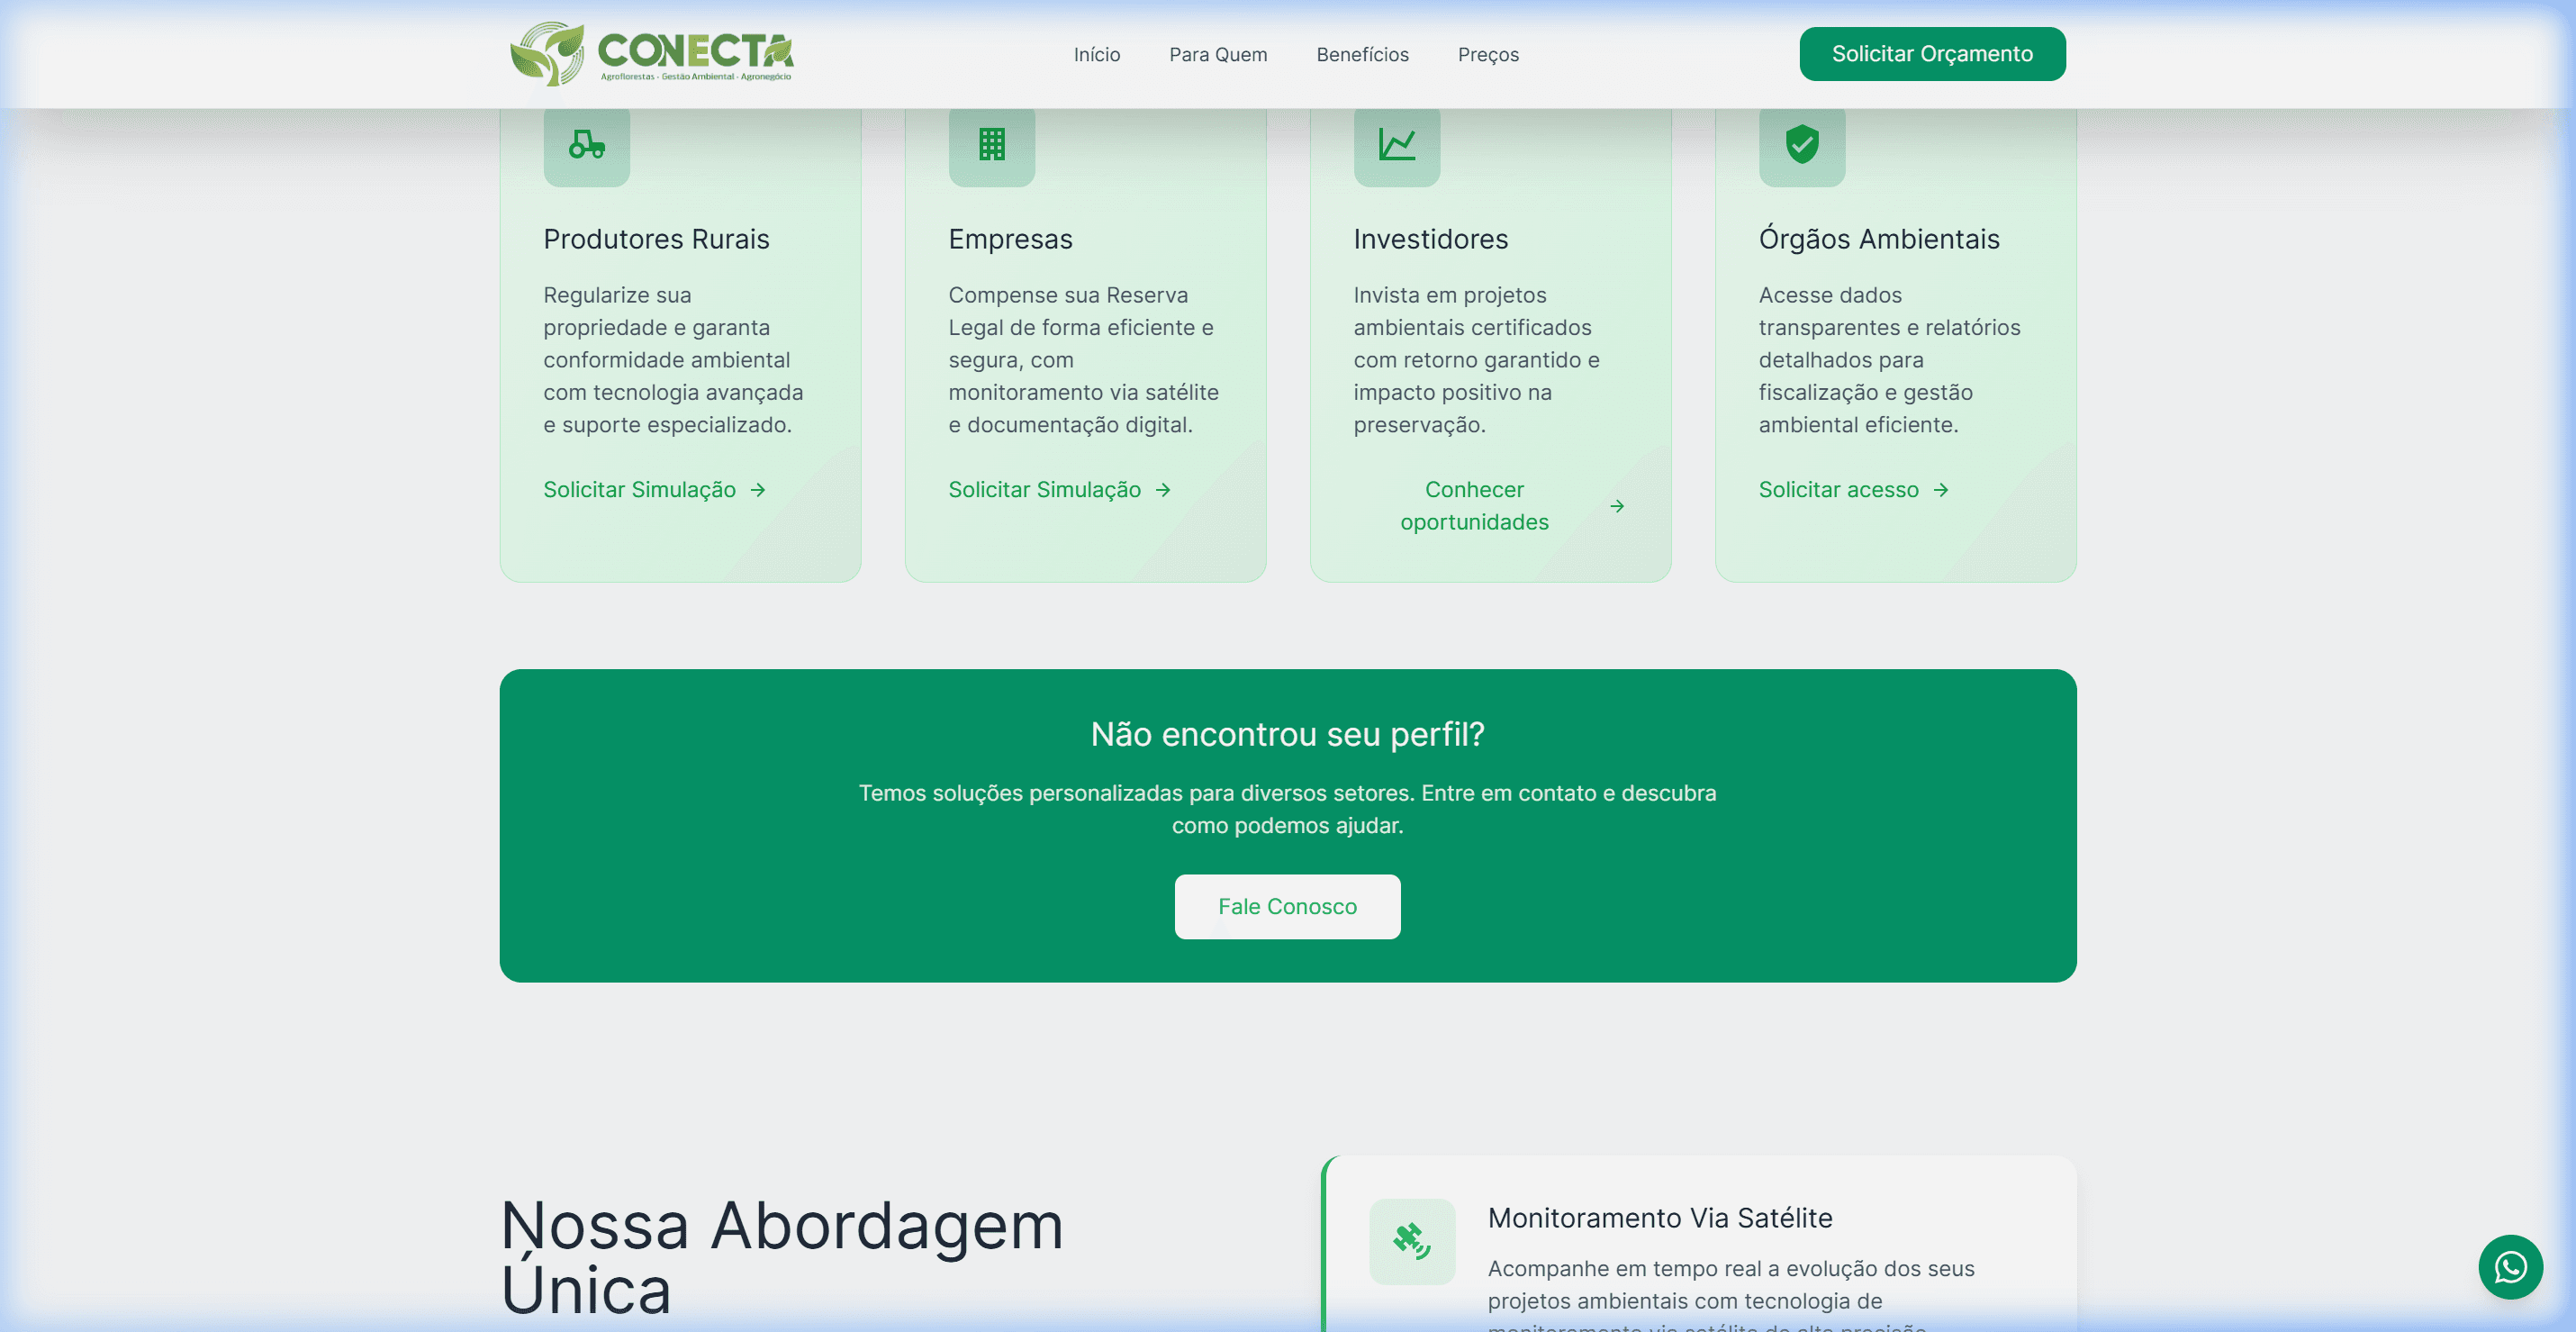This screenshot has height=1332, width=2576.
Task: Click the arrow after Conhecer oportunidades
Action: pyautogui.click(x=1618, y=506)
